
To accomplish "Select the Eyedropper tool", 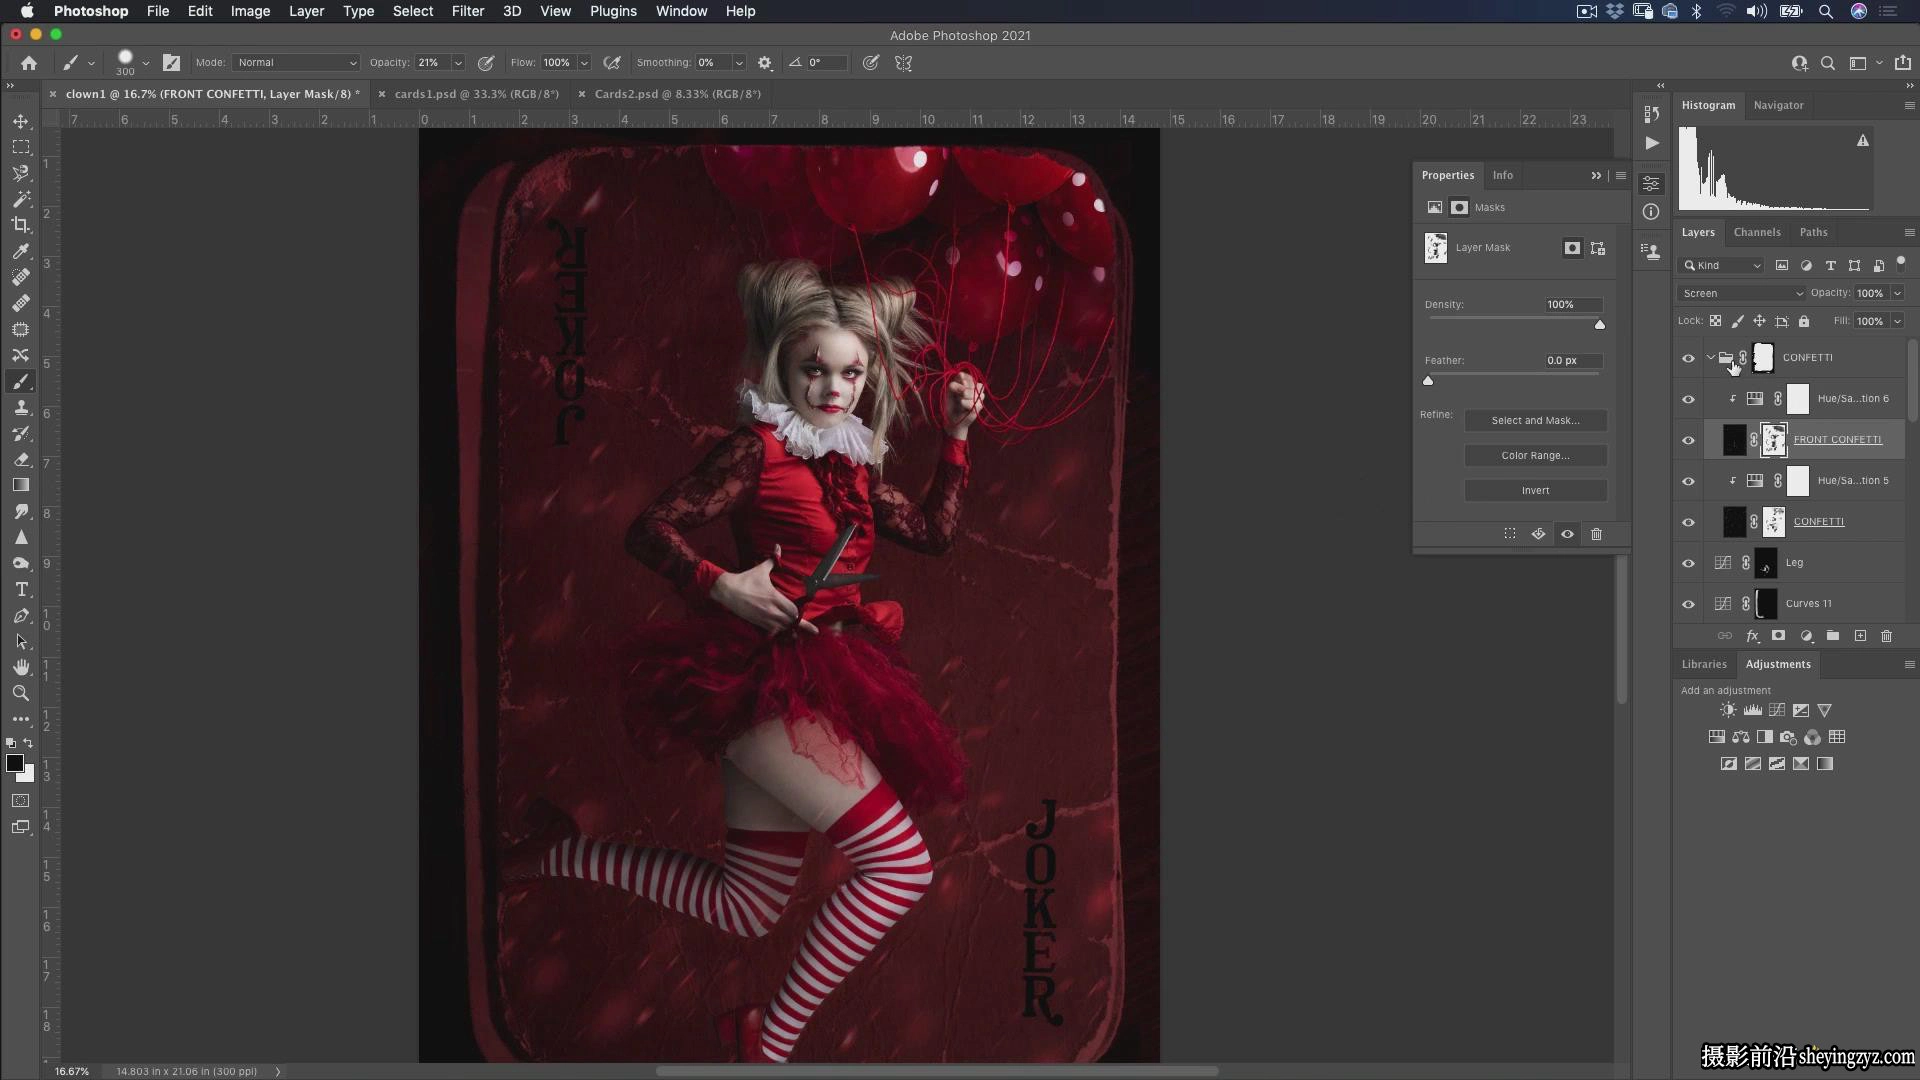I will 21,251.
